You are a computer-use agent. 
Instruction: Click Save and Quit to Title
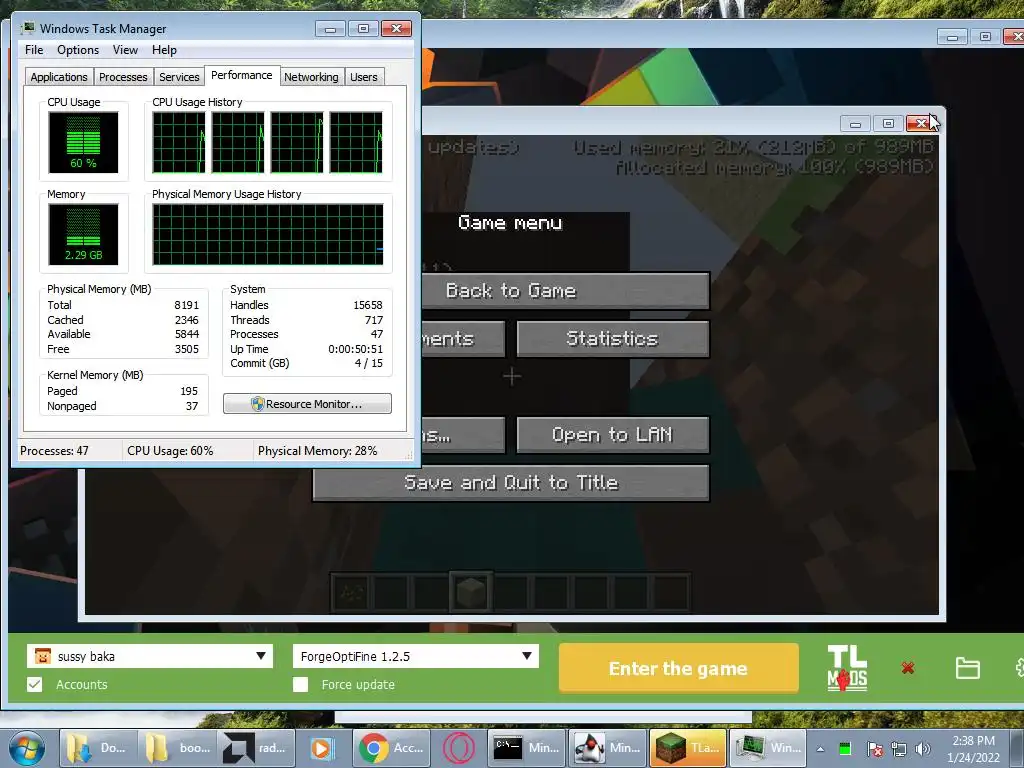click(x=511, y=483)
